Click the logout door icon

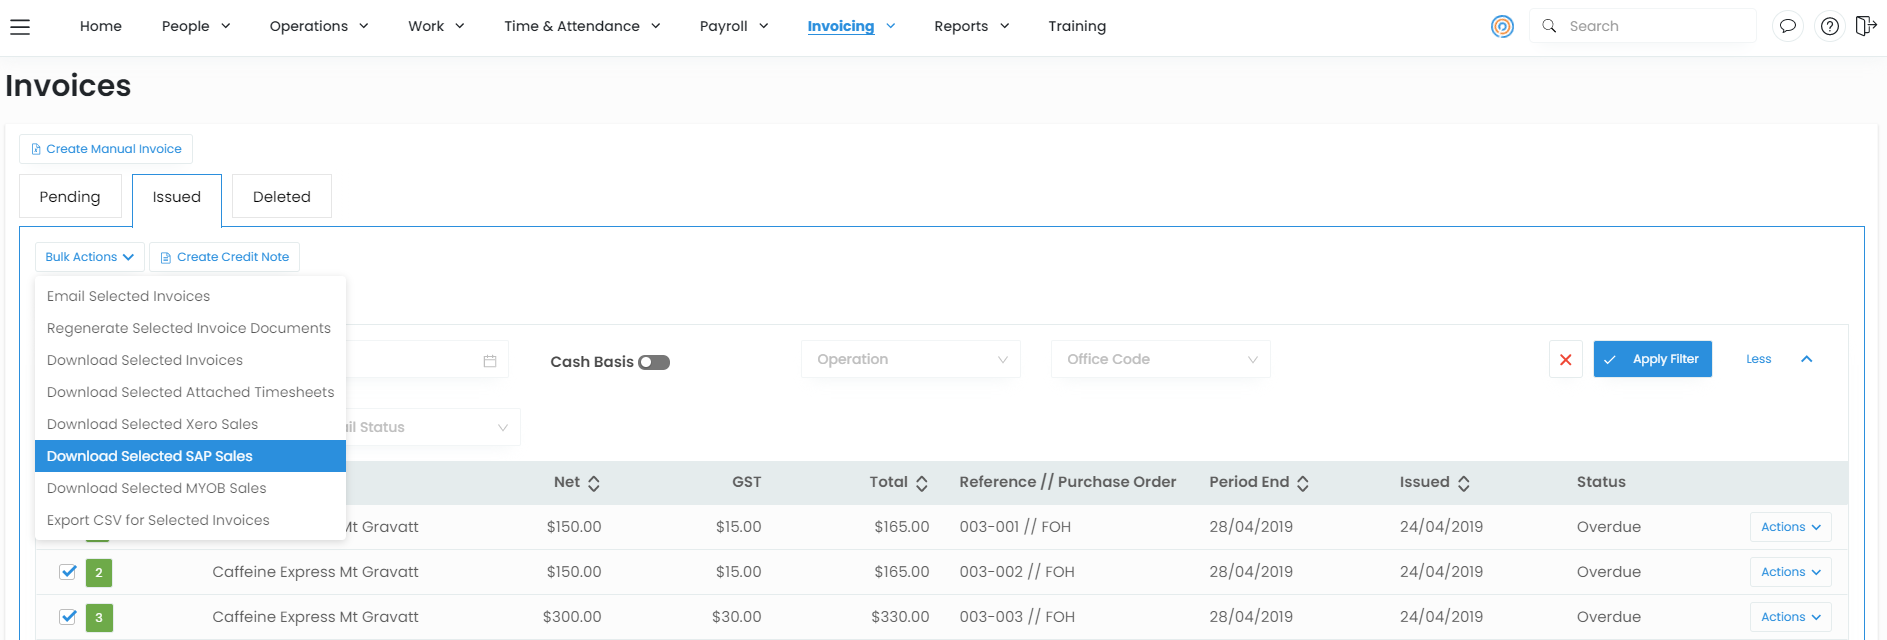point(1865,26)
